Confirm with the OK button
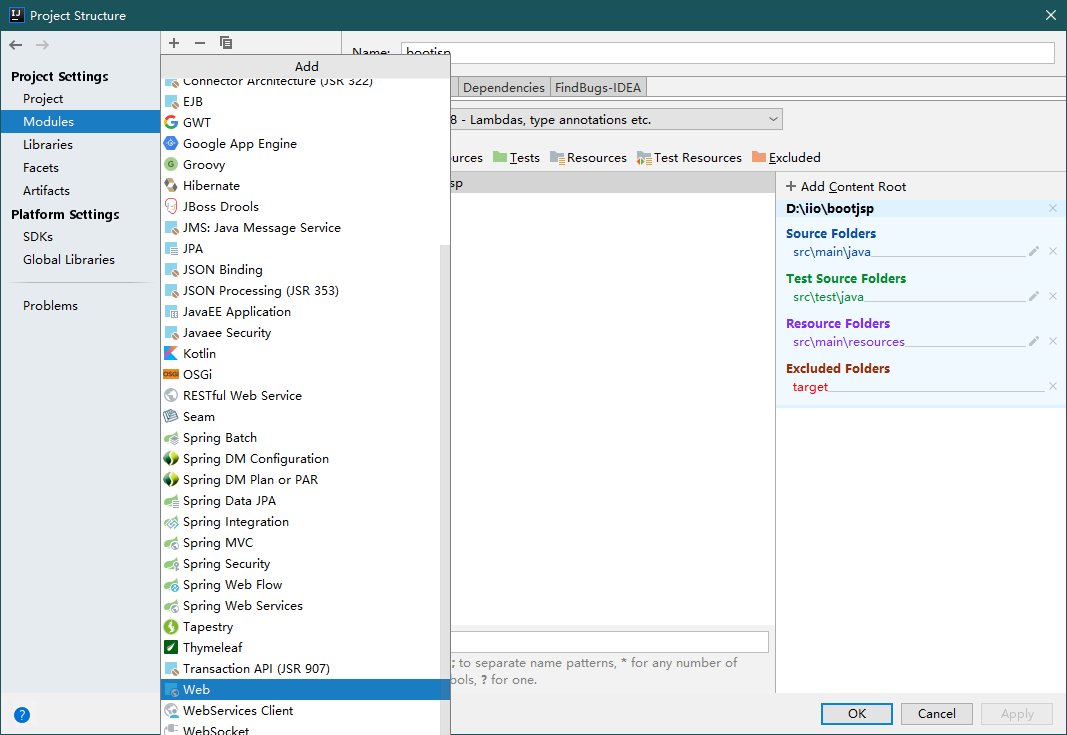Viewport: 1067px width, 735px height. coord(857,714)
